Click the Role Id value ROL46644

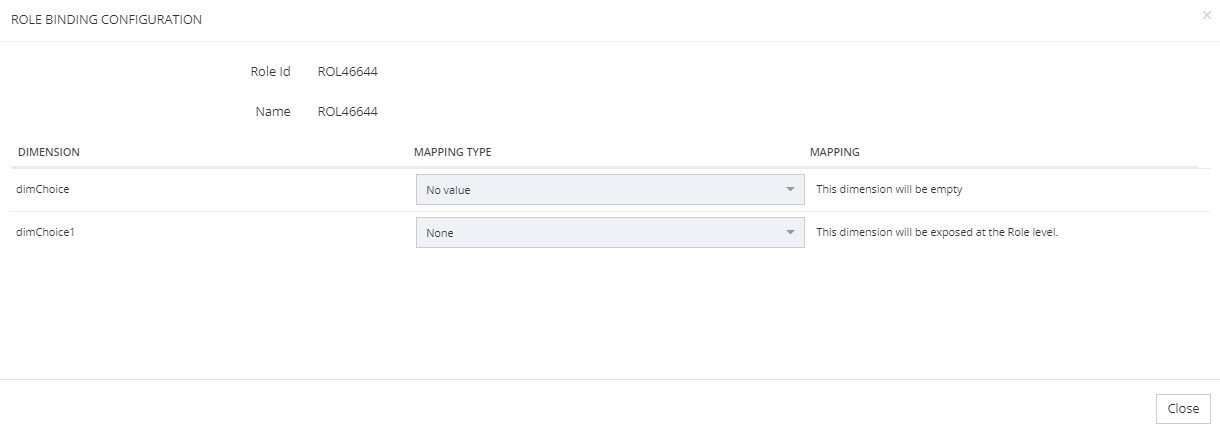tap(347, 72)
